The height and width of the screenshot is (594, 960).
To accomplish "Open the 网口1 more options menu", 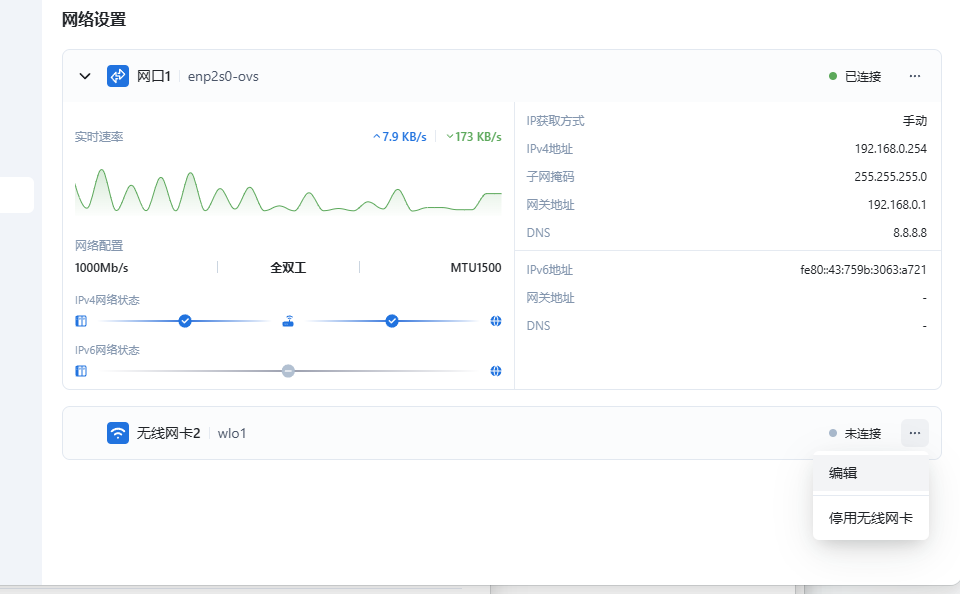I will [915, 76].
